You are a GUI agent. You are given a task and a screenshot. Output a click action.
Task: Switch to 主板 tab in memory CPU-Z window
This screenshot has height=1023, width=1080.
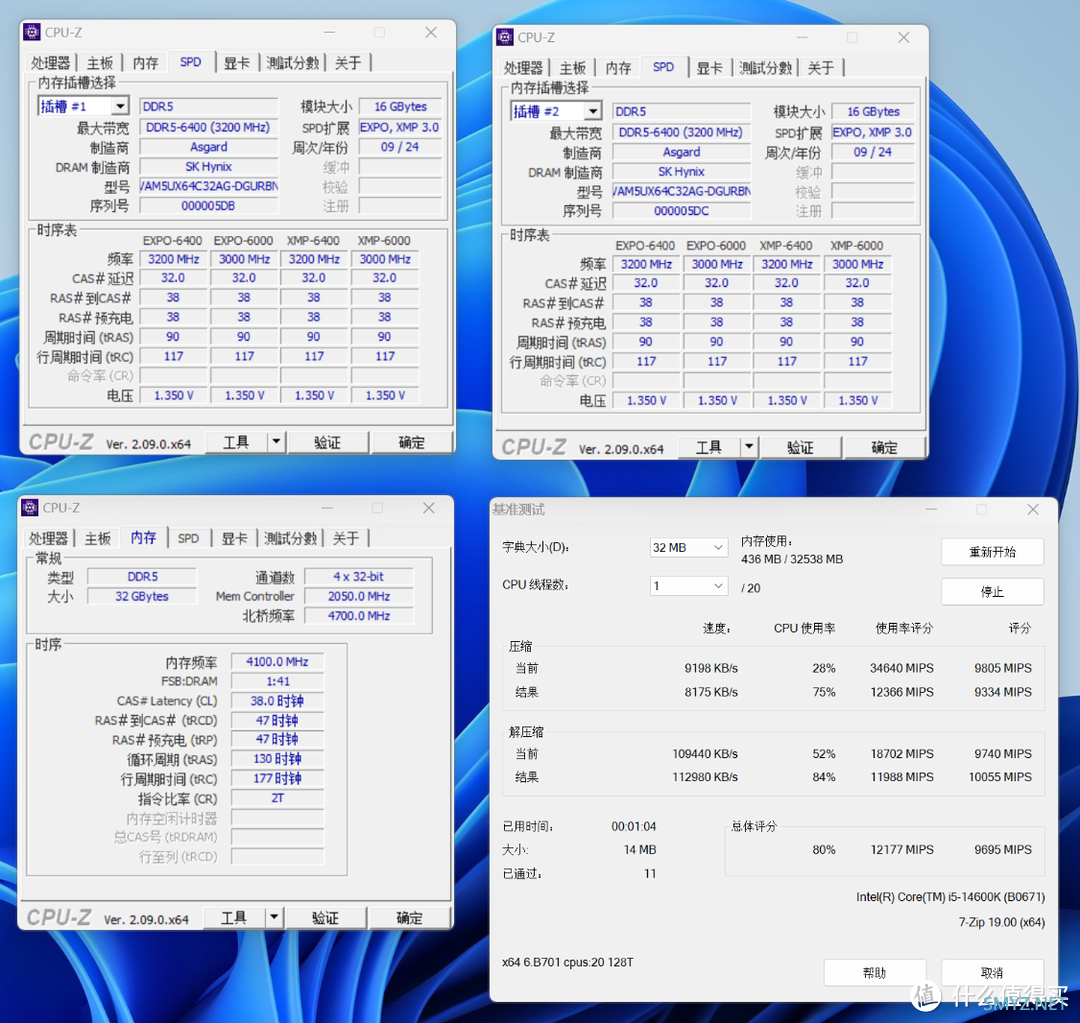click(98, 538)
